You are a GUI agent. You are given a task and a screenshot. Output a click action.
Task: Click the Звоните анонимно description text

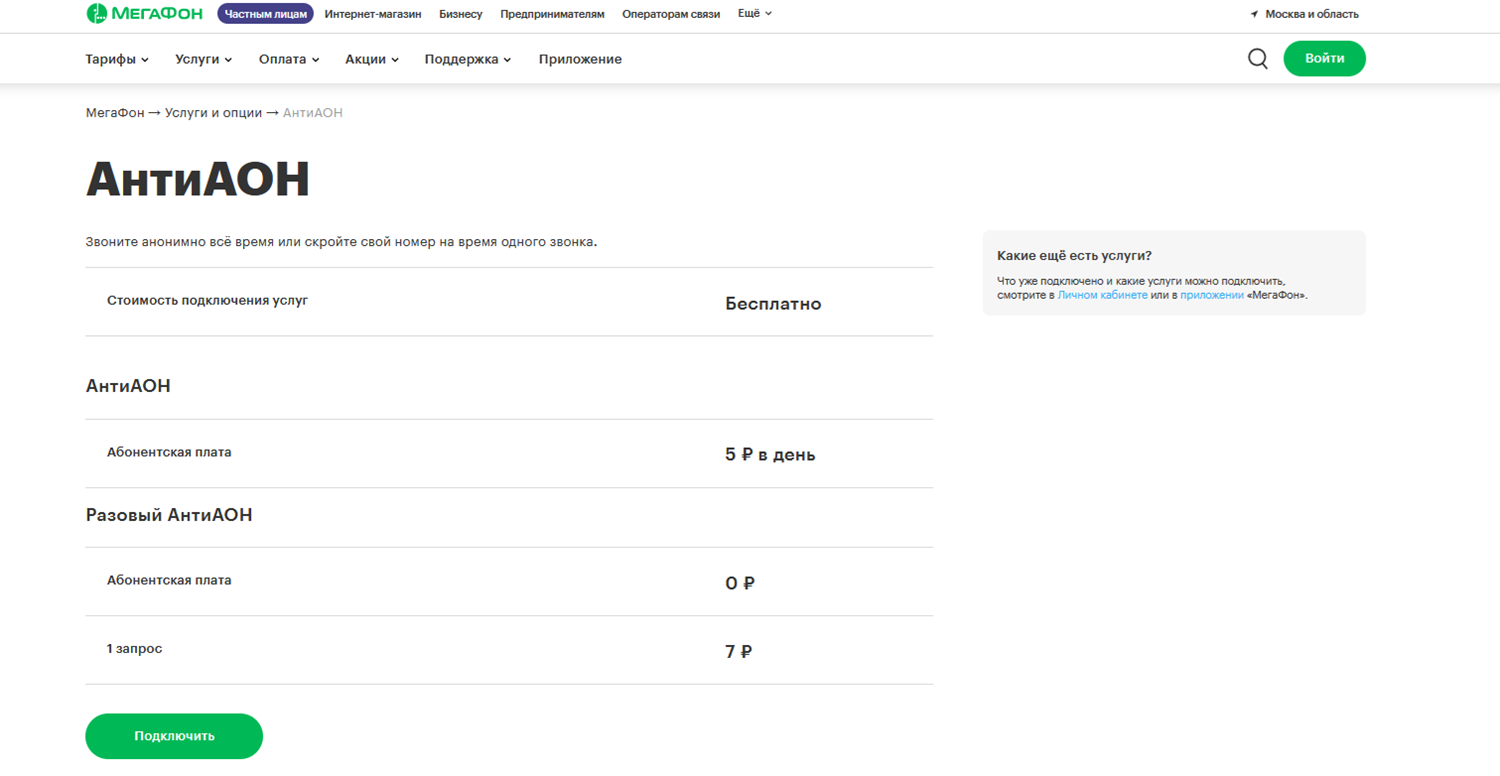(341, 242)
